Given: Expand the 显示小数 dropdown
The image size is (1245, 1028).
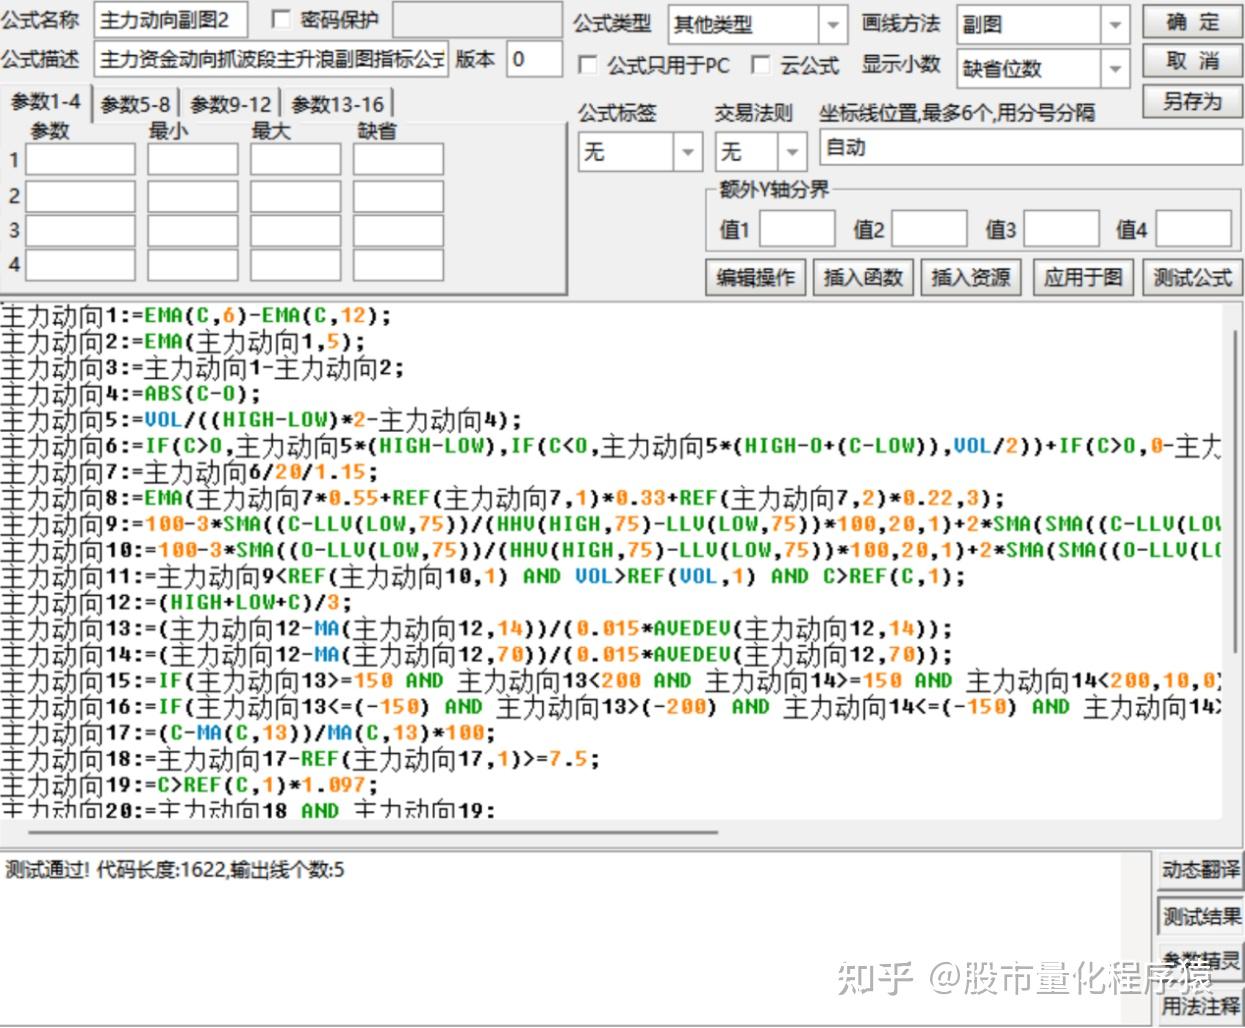Looking at the screenshot, I should [1042, 68].
